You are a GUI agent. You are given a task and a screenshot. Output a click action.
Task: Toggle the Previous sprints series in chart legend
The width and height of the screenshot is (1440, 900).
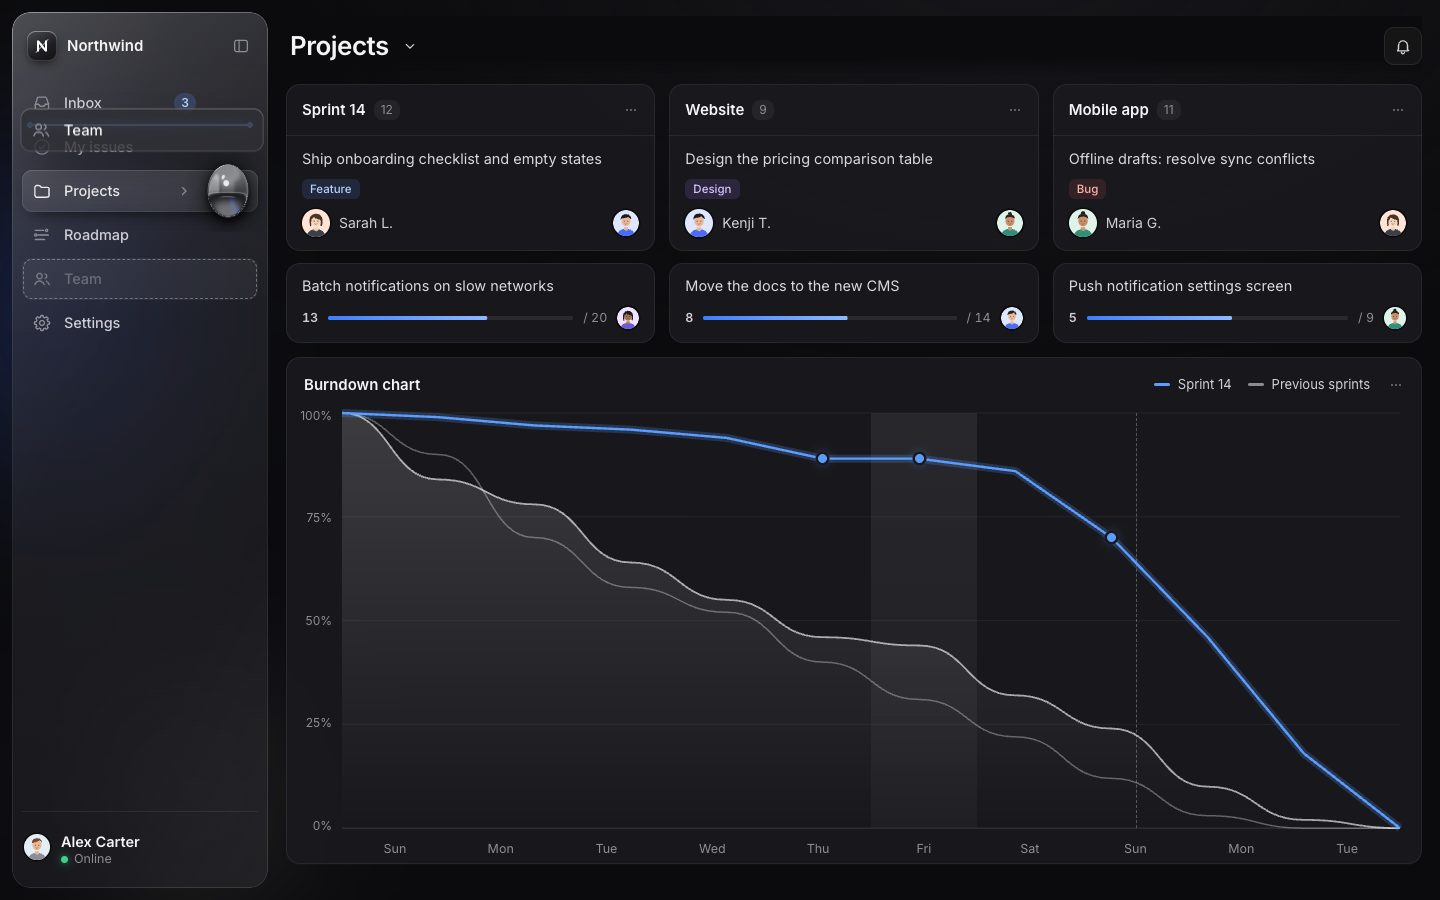(1309, 385)
